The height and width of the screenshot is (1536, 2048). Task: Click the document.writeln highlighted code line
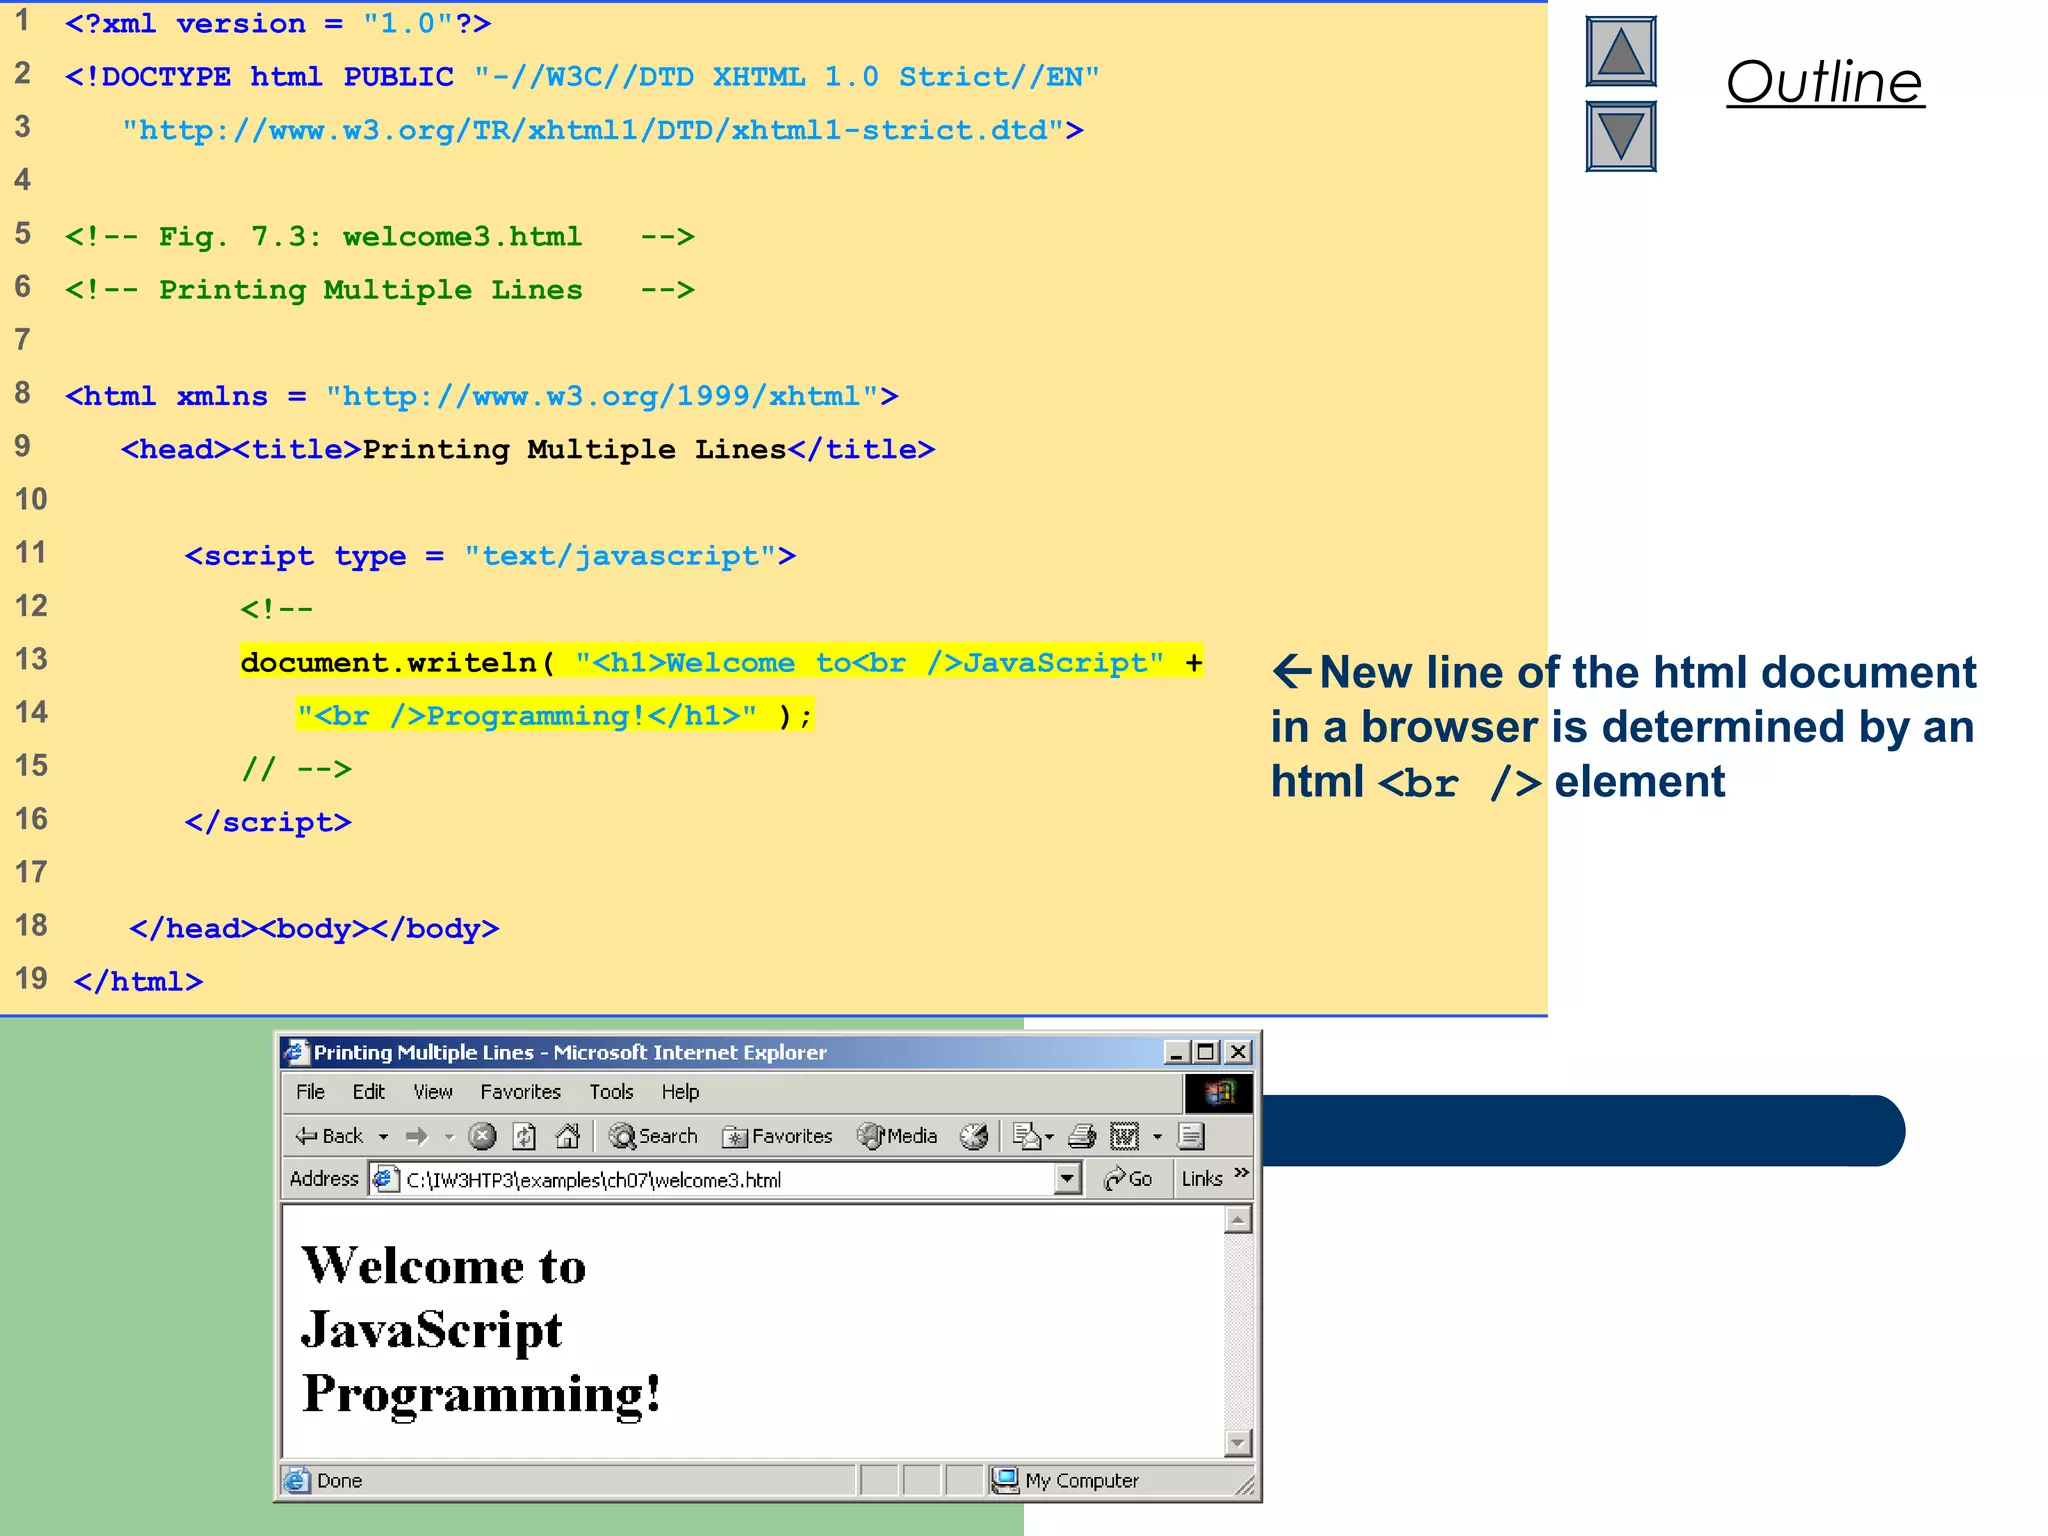[x=721, y=662]
